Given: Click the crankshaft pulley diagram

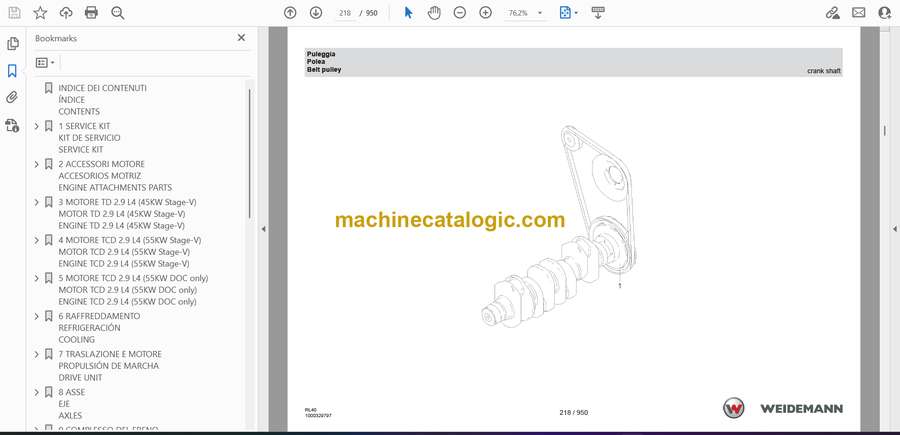Looking at the screenshot, I should click(560, 227).
